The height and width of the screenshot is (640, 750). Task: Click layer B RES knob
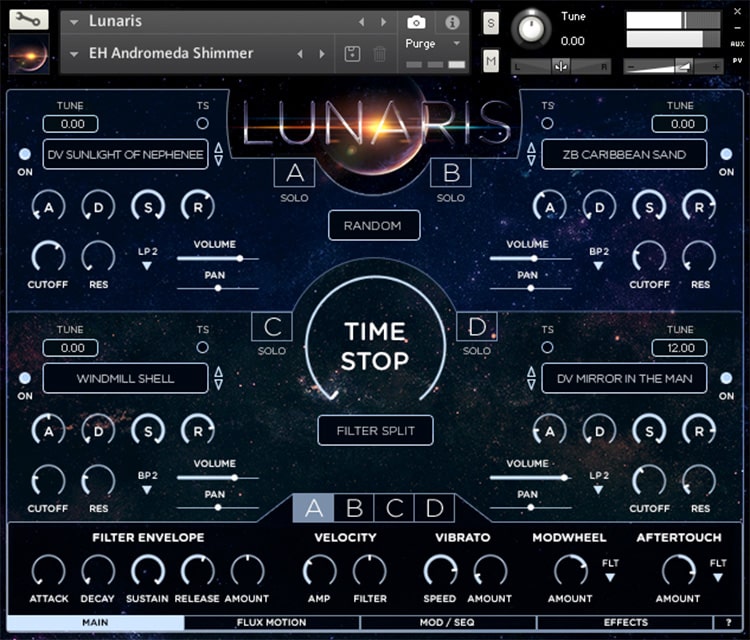click(x=699, y=257)
